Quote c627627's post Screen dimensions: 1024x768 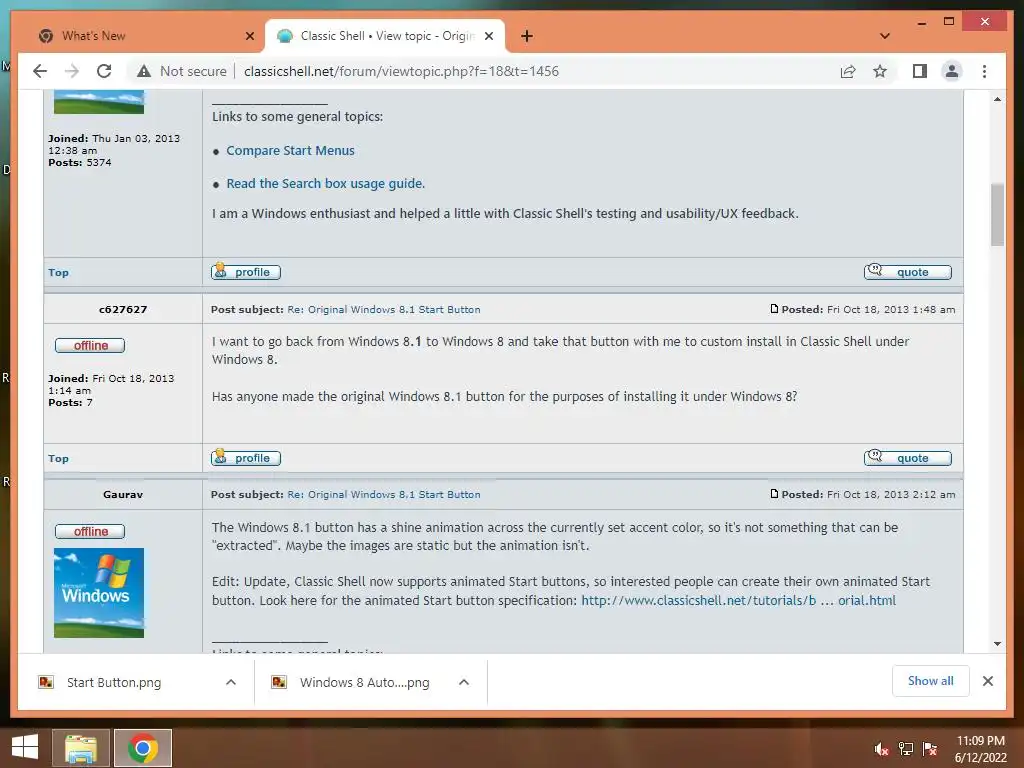tap(907, 458)
